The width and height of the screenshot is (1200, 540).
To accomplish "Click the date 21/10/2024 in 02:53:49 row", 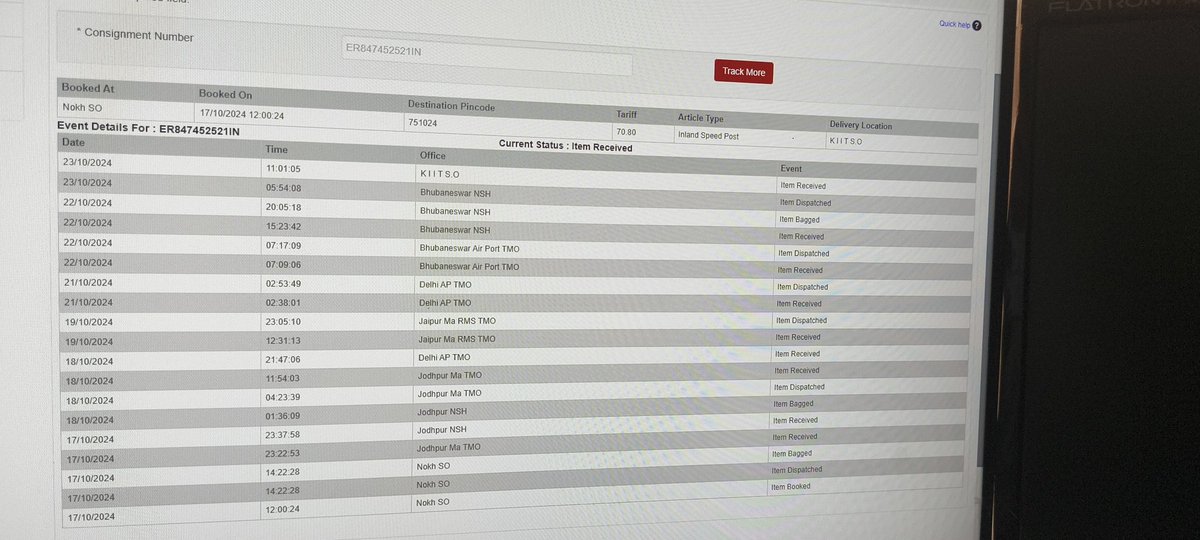I will click(87, 281).
